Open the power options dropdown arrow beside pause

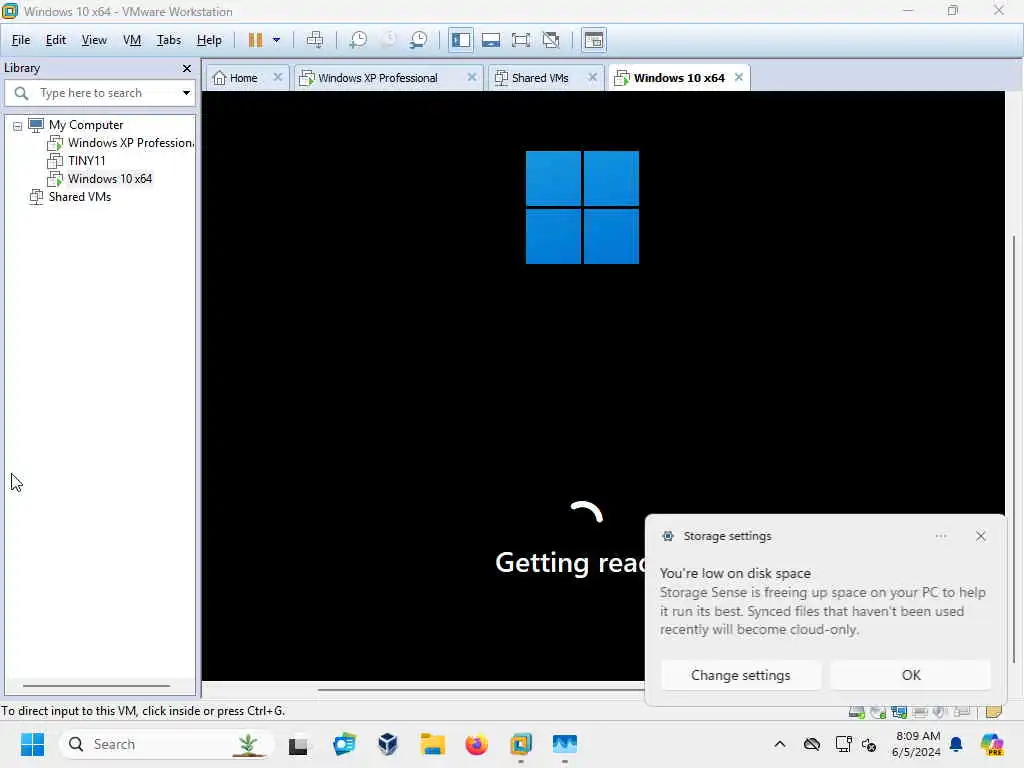click(x=276, y=40)
